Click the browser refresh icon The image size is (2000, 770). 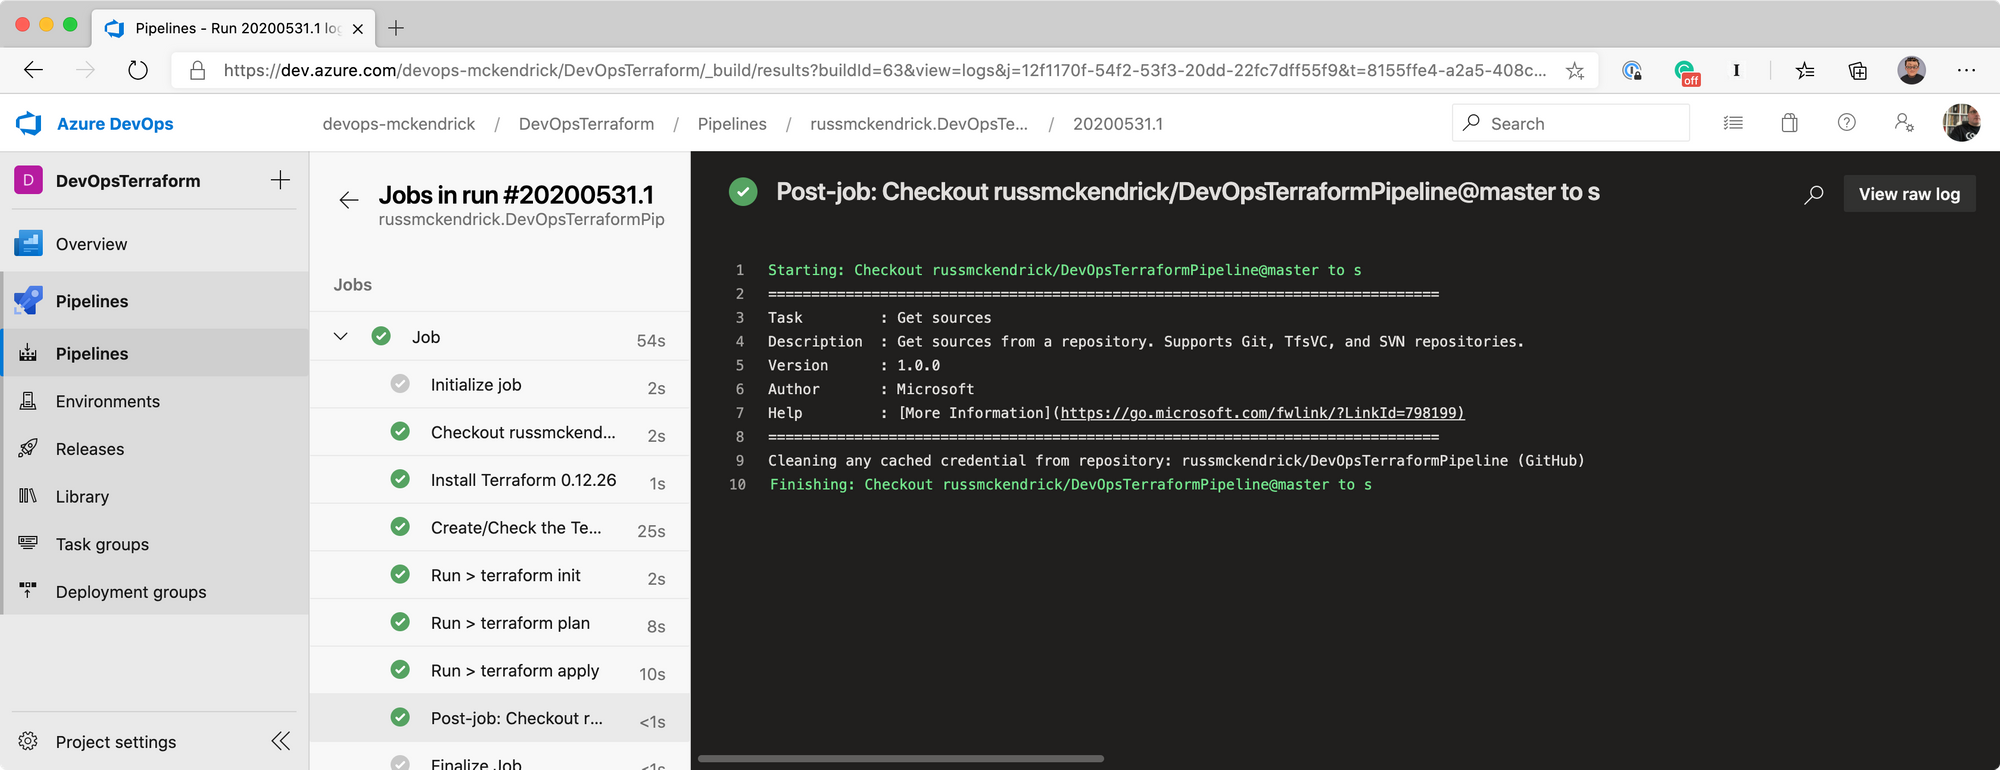point(138,70)
